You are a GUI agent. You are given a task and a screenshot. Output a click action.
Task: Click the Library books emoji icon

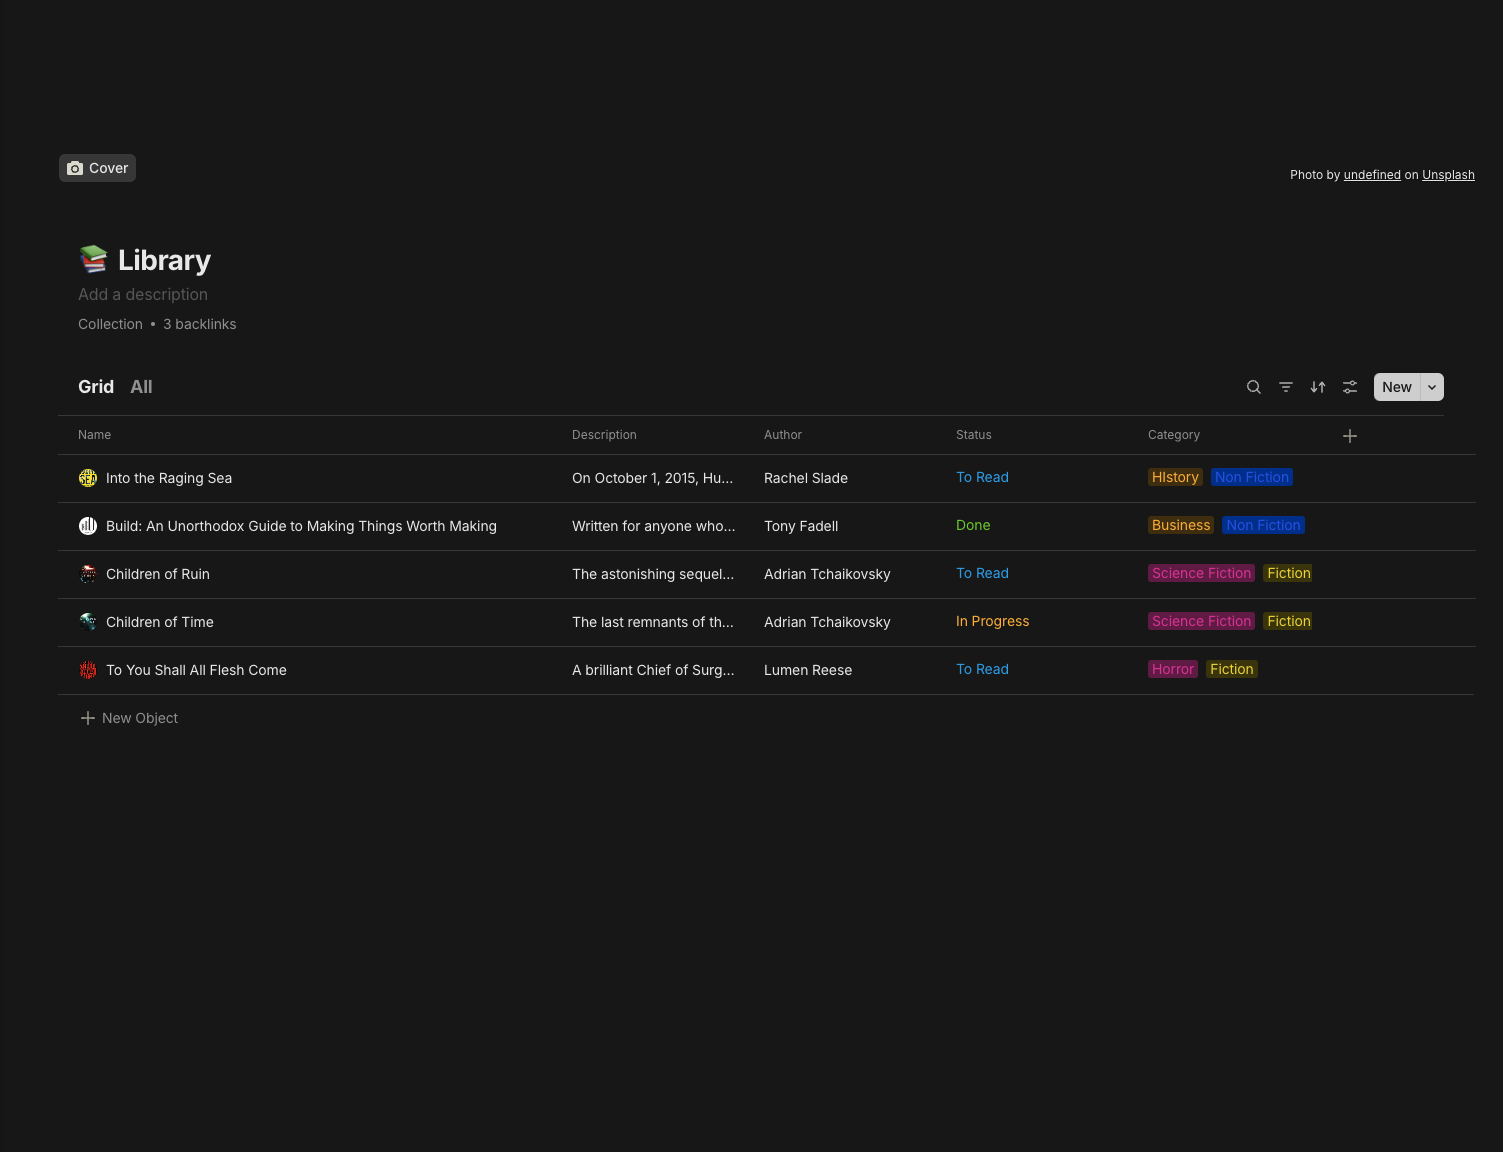tap(93, 260)
